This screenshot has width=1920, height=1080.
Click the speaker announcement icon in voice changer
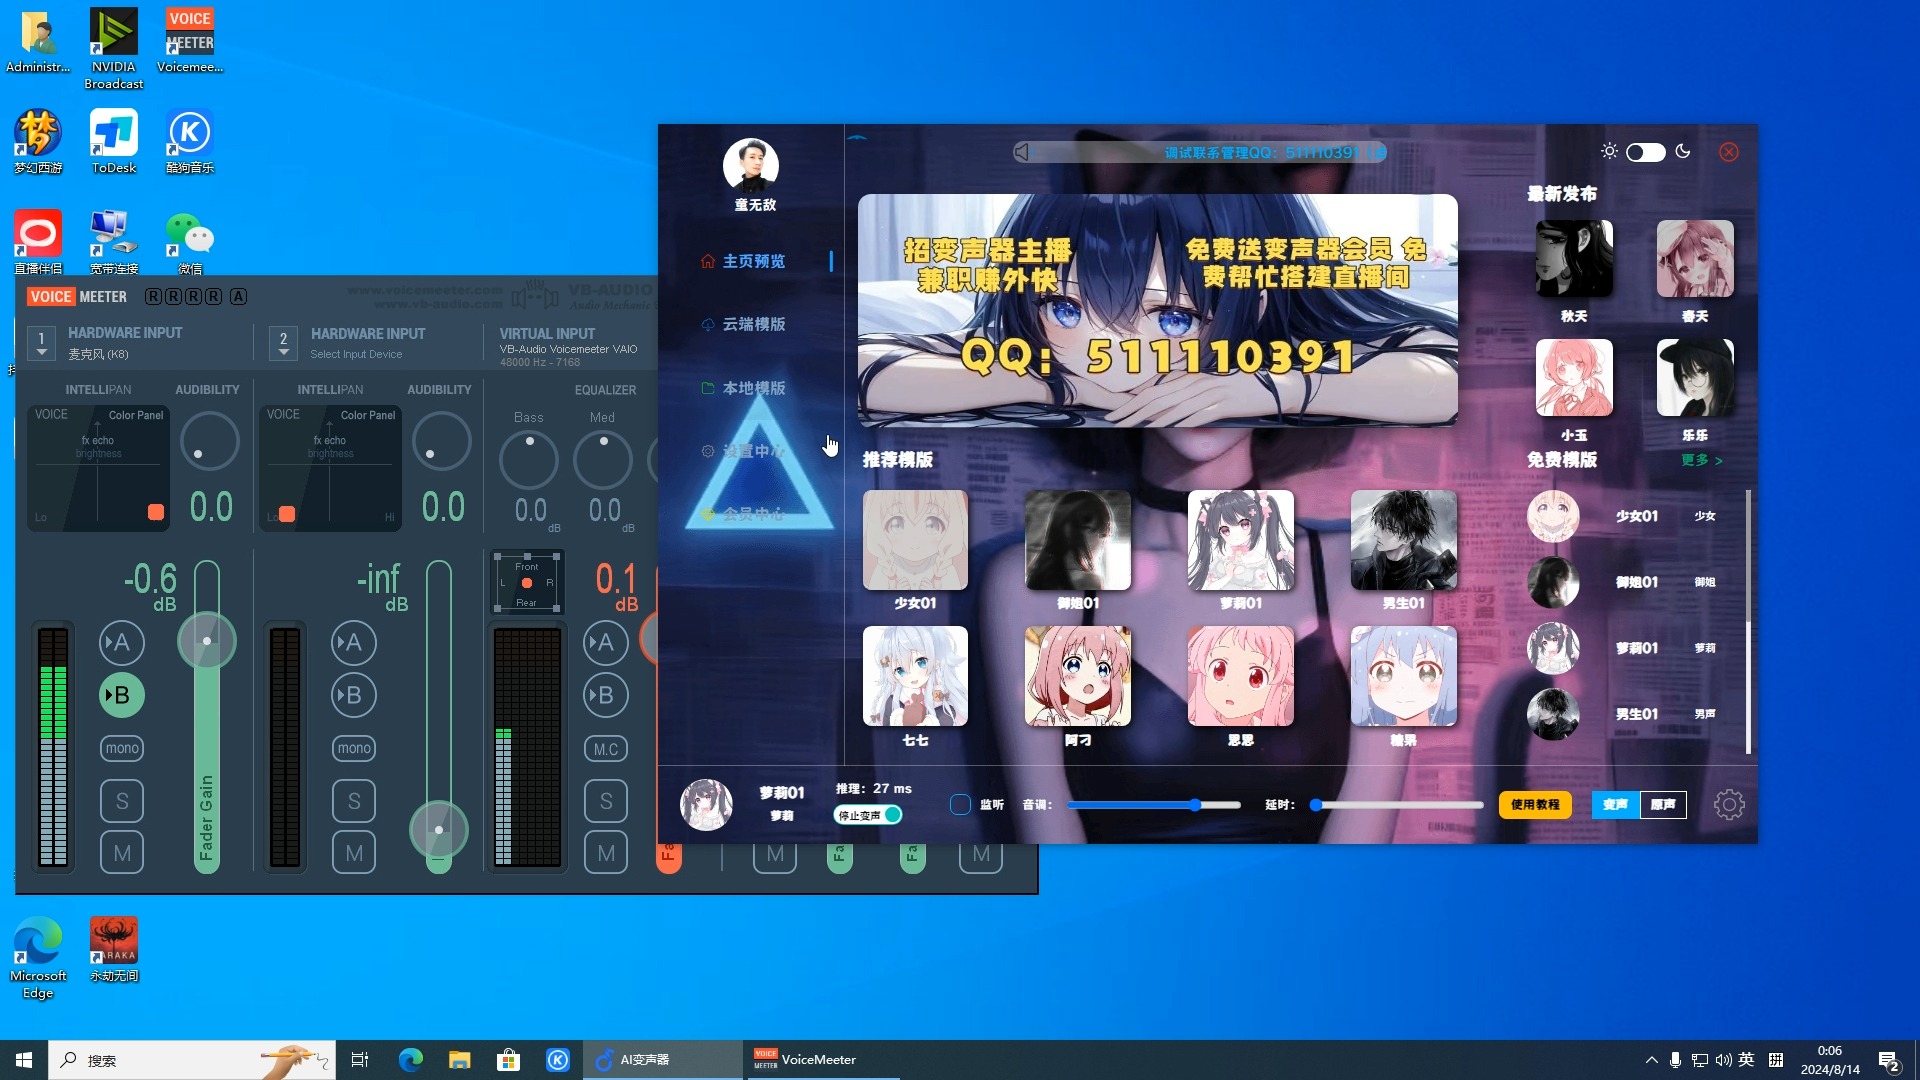click(1021, 152)
